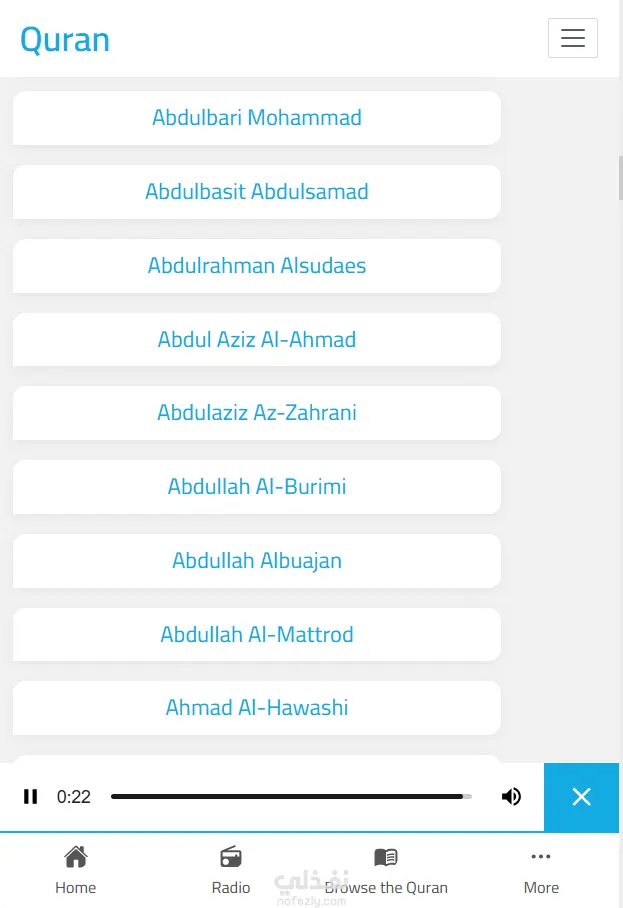Close the audio player bar
623x908 pixels.
pyautogui.click(x=581, y=797)
